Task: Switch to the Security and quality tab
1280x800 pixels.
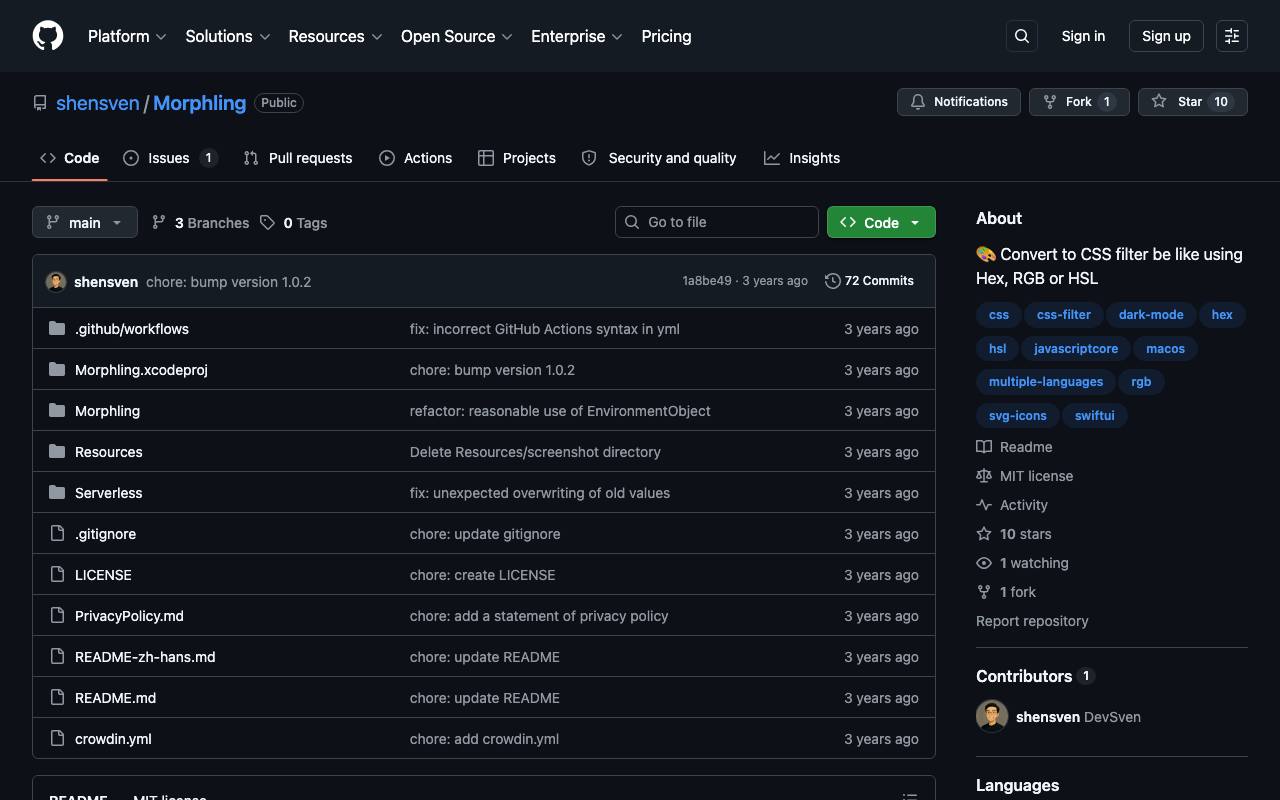Action: (658, 158)
